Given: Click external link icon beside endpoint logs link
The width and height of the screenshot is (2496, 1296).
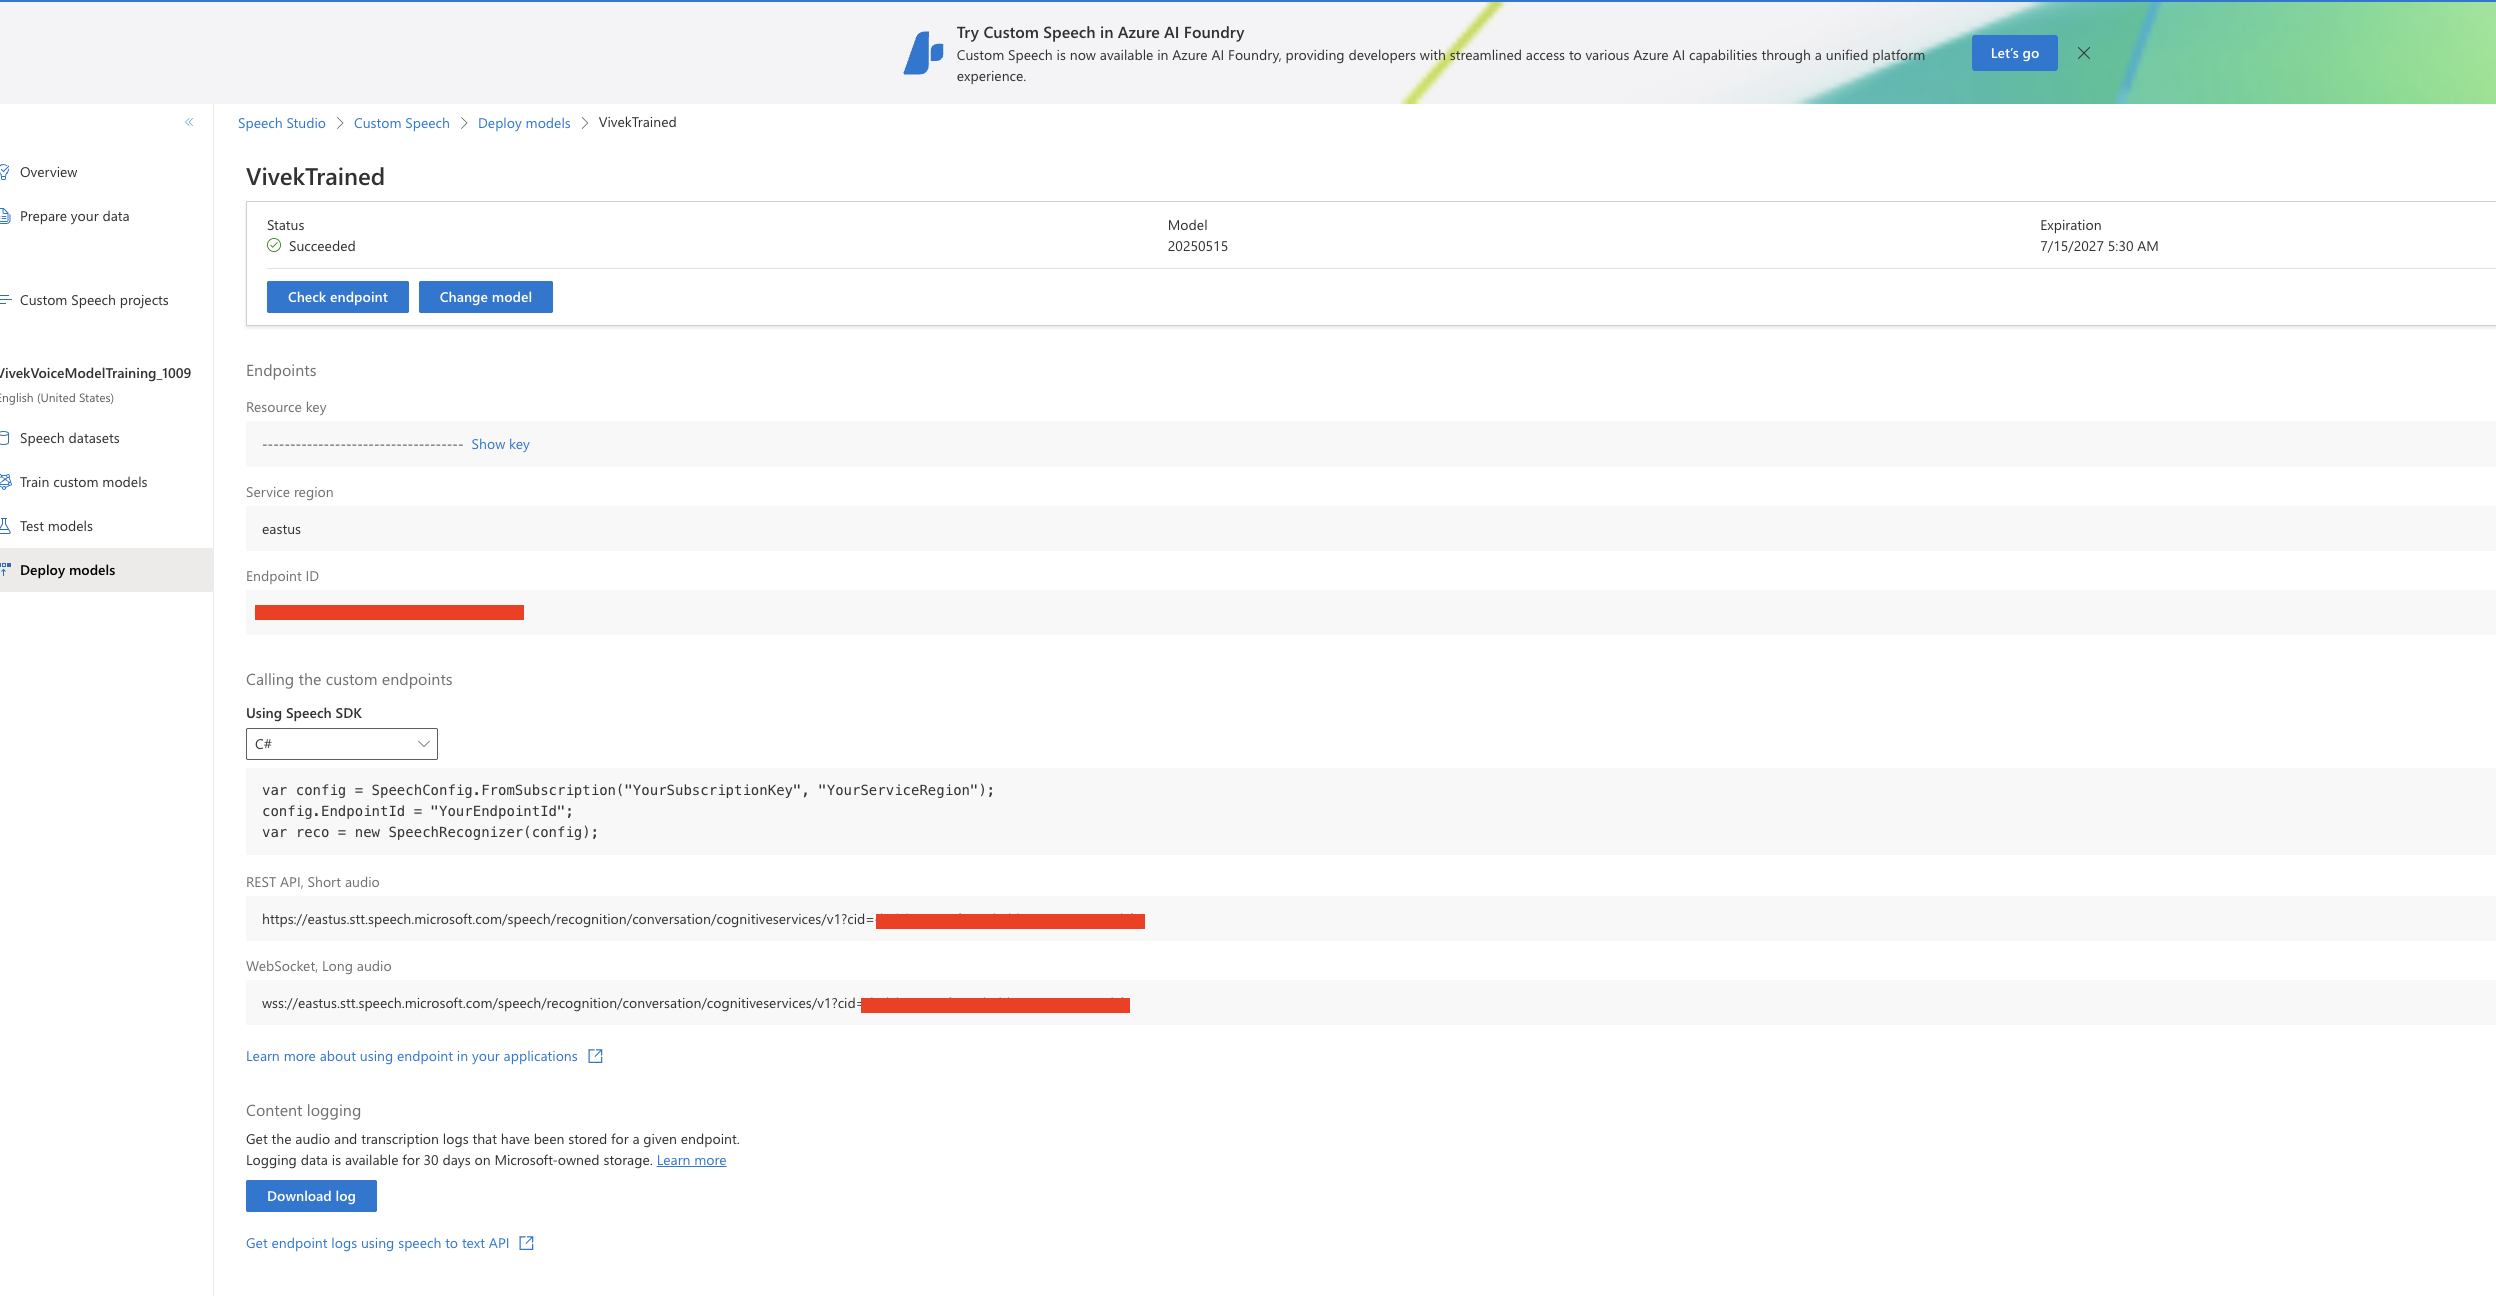Looking at the screenshot, I should pyautogui.click(x=527, y=1243).
